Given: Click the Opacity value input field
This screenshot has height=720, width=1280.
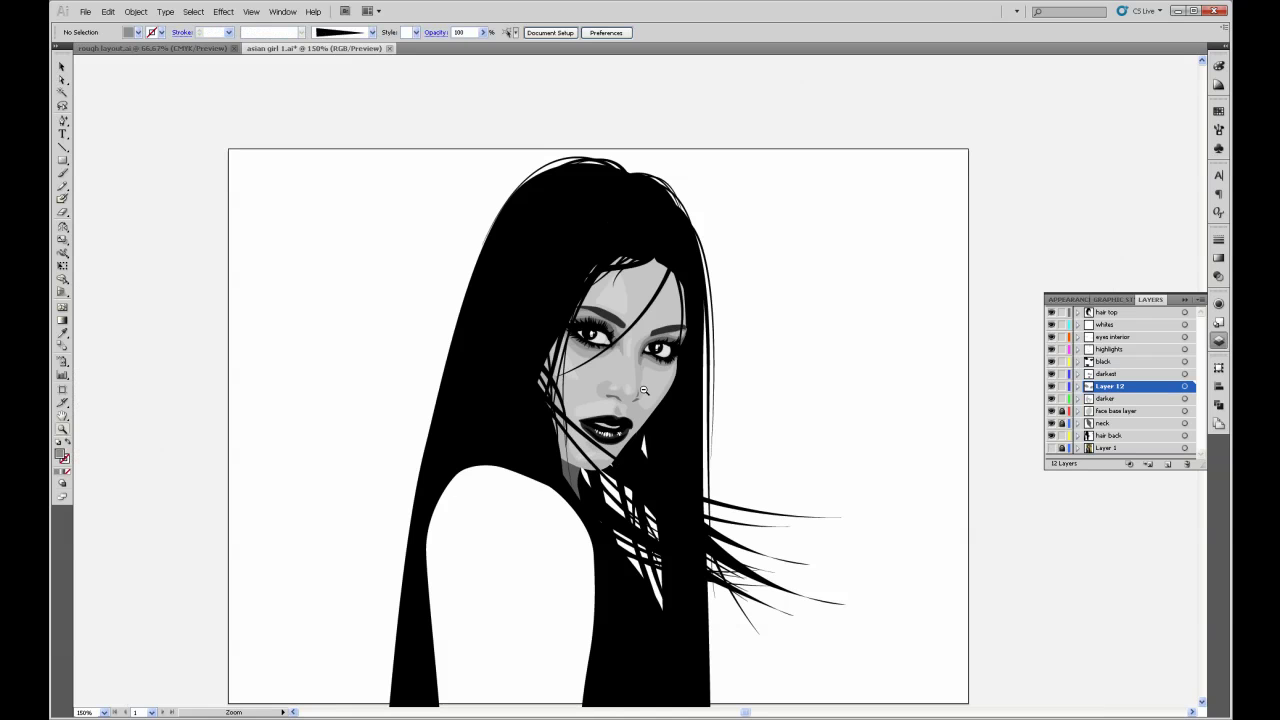Looking at the screenshot, I should pos(464,32).
